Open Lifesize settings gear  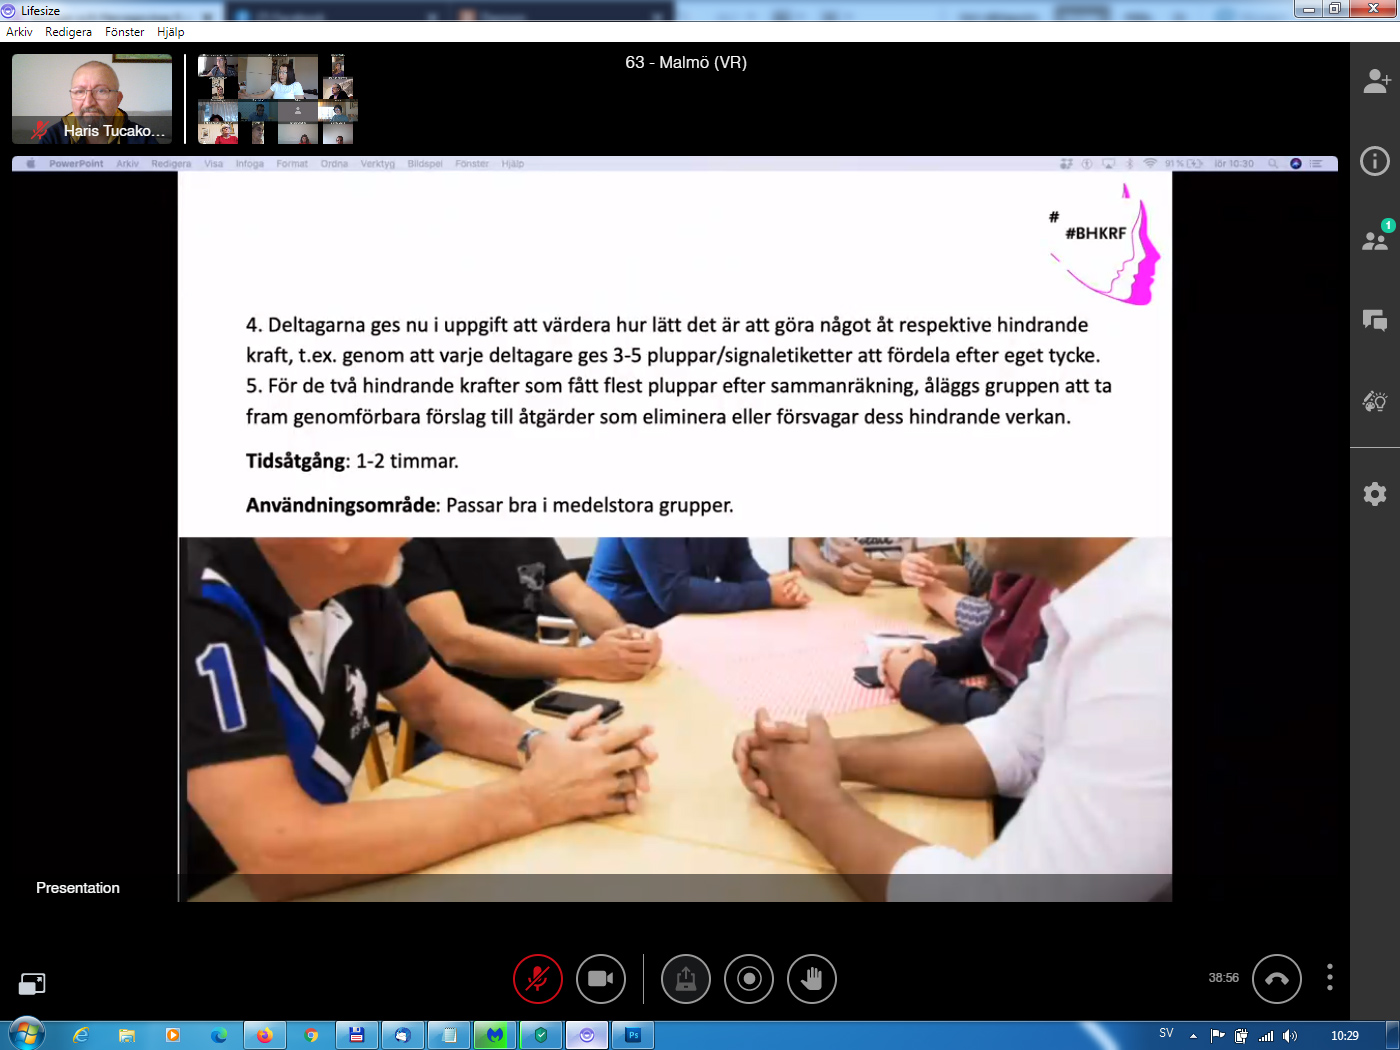point(1375,494)
